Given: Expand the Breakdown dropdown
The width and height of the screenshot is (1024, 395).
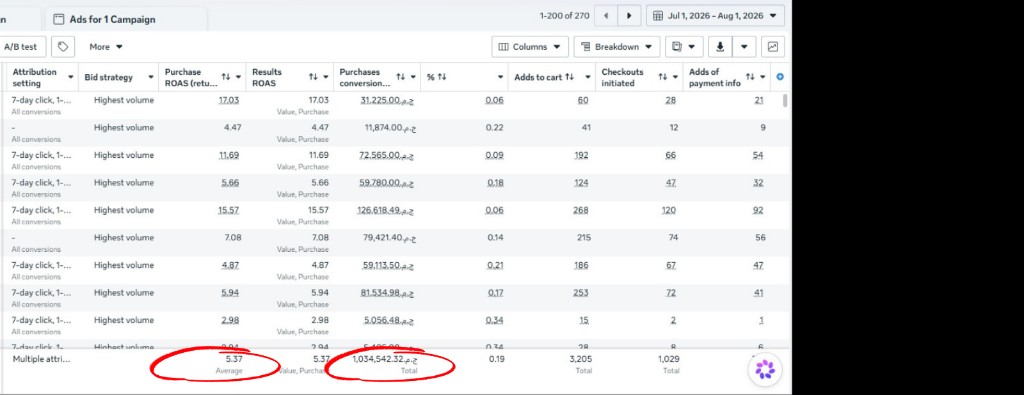Looking at the screenshot, I should click(x=616, y=47).
